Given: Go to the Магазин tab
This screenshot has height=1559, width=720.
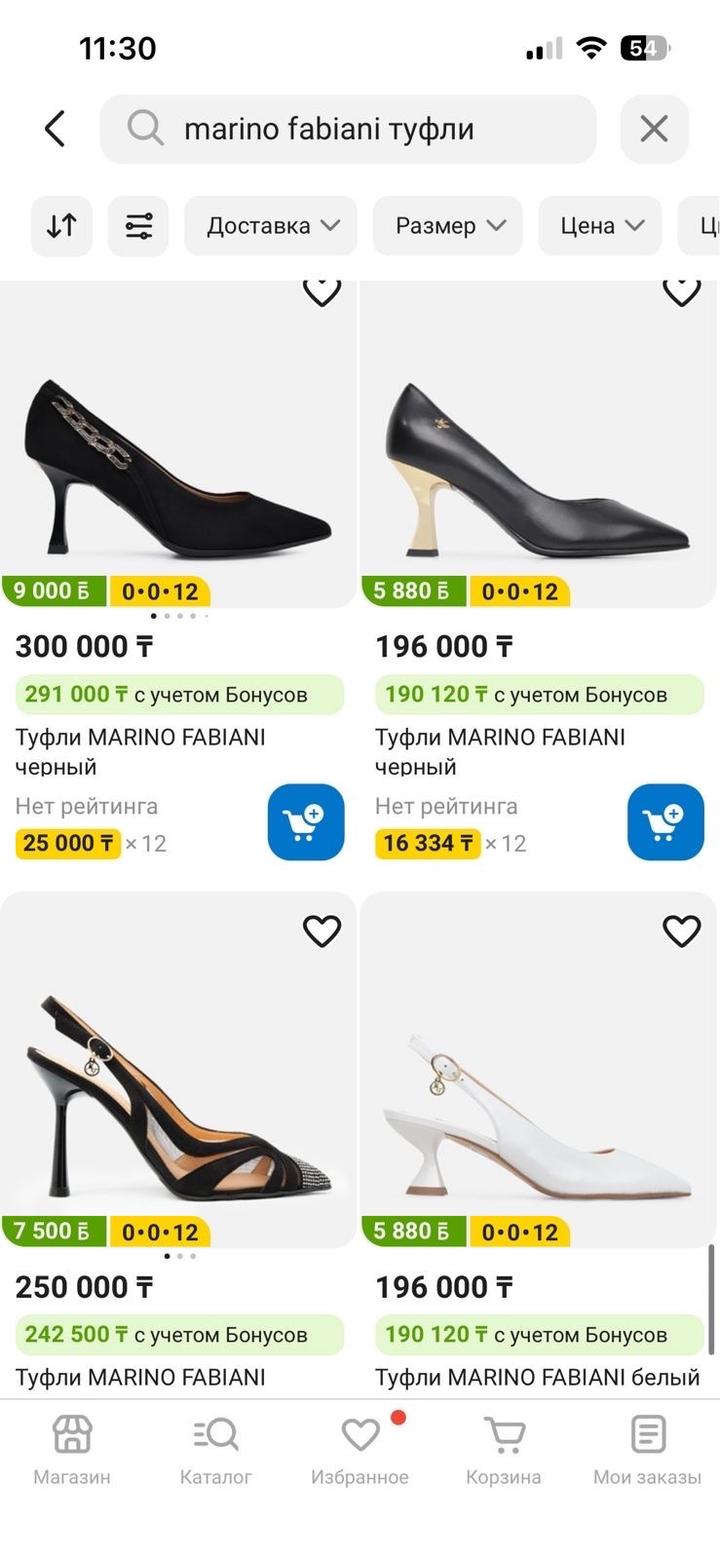Looking at the screenshot, I should tap(72, 1450).
